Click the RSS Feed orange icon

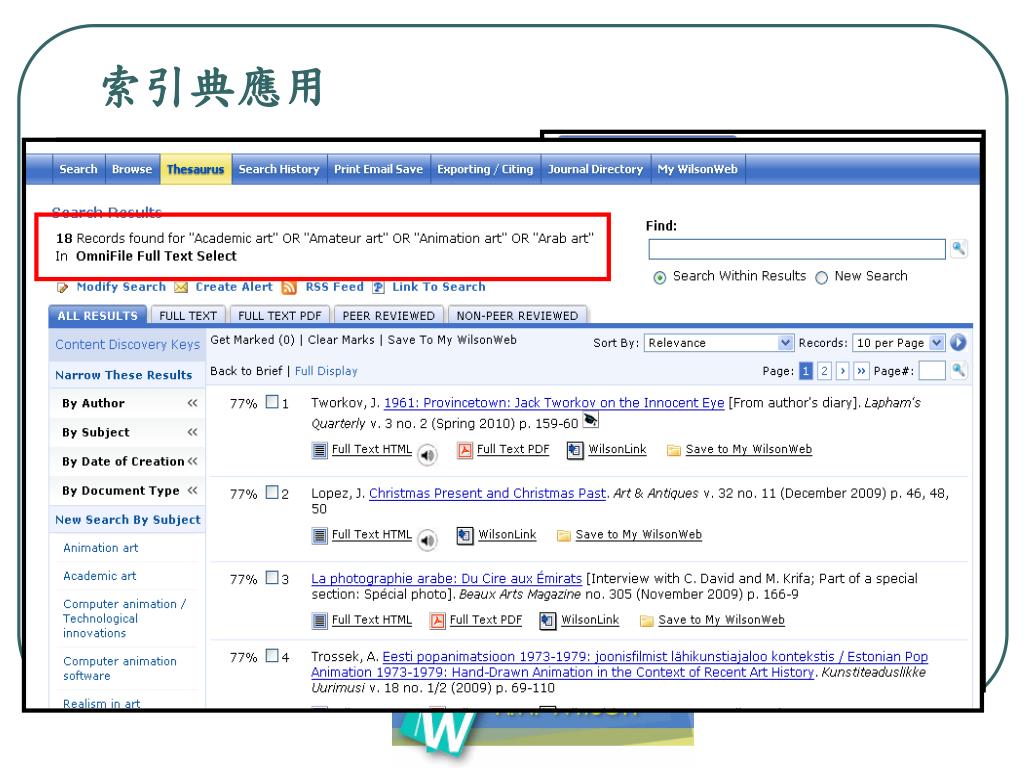tap(289, 287)
